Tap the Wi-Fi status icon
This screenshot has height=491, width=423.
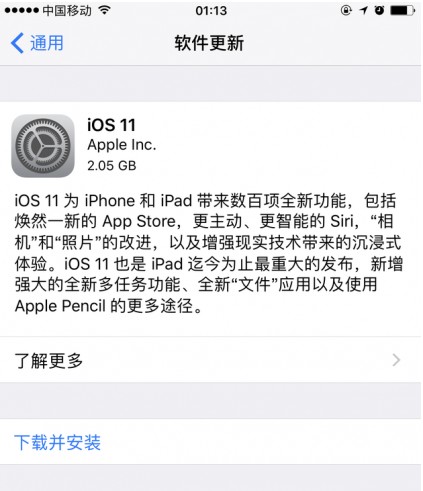pos(105,10)
